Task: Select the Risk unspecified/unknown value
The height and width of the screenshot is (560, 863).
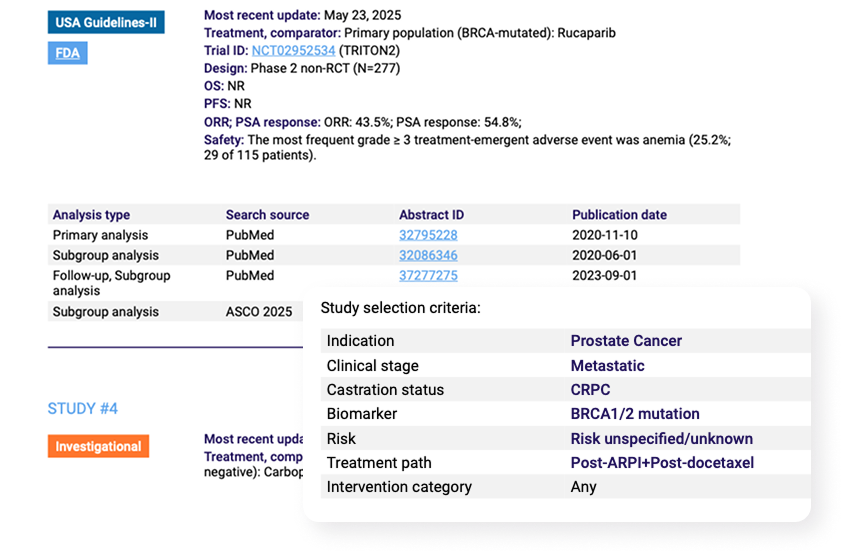Action: coord(662,439)
